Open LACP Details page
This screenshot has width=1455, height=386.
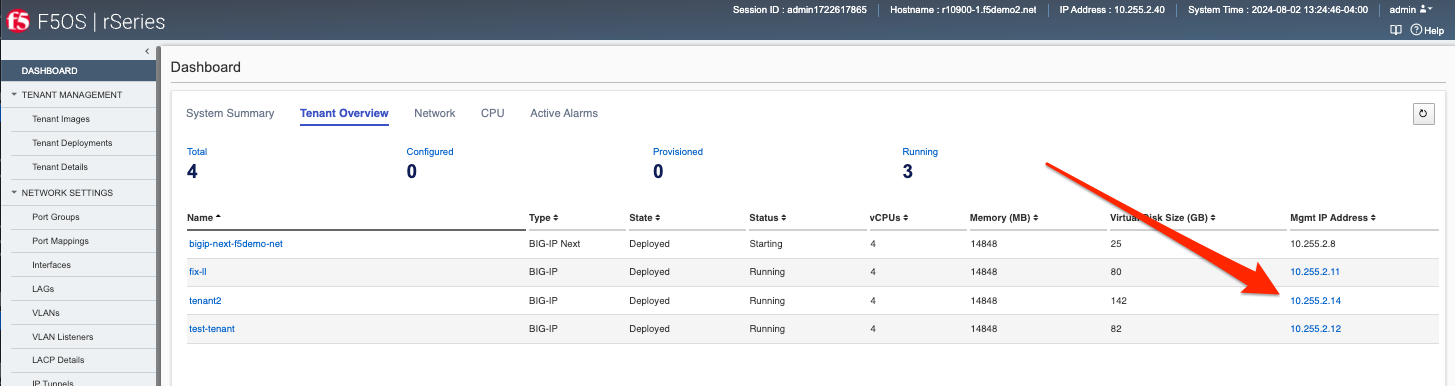[x=58, y=360]
